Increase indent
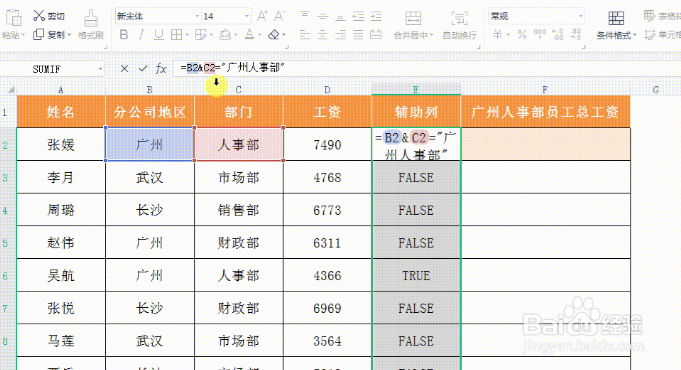 (376, 16)
